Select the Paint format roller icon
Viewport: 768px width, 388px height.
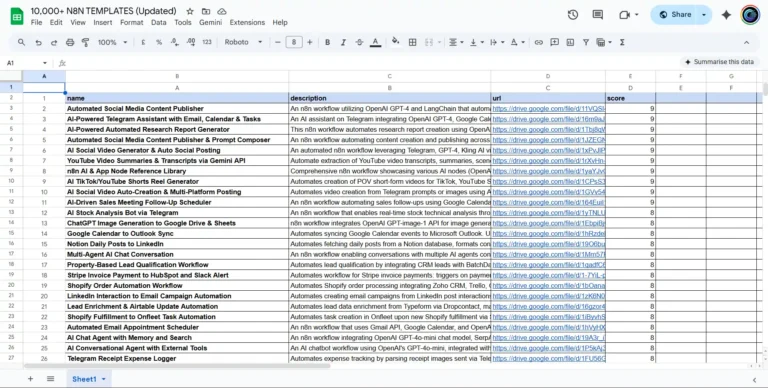(85, 43)
